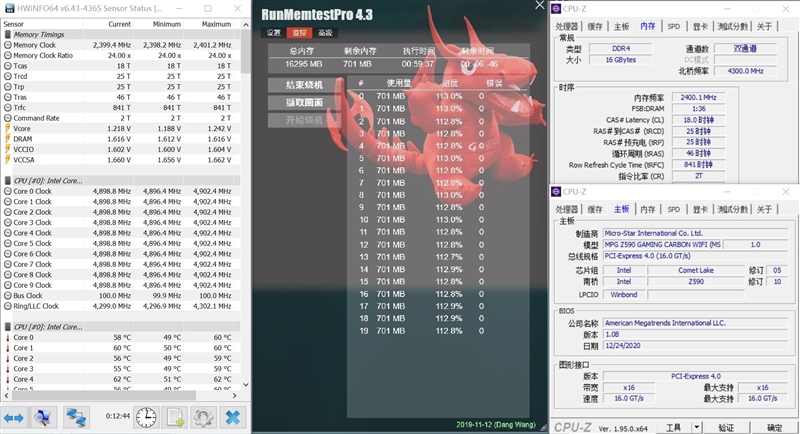Select the 监控 tab in RunMemtestPro
The width and height of the screenshot is (800, 434).
(299, 33)
